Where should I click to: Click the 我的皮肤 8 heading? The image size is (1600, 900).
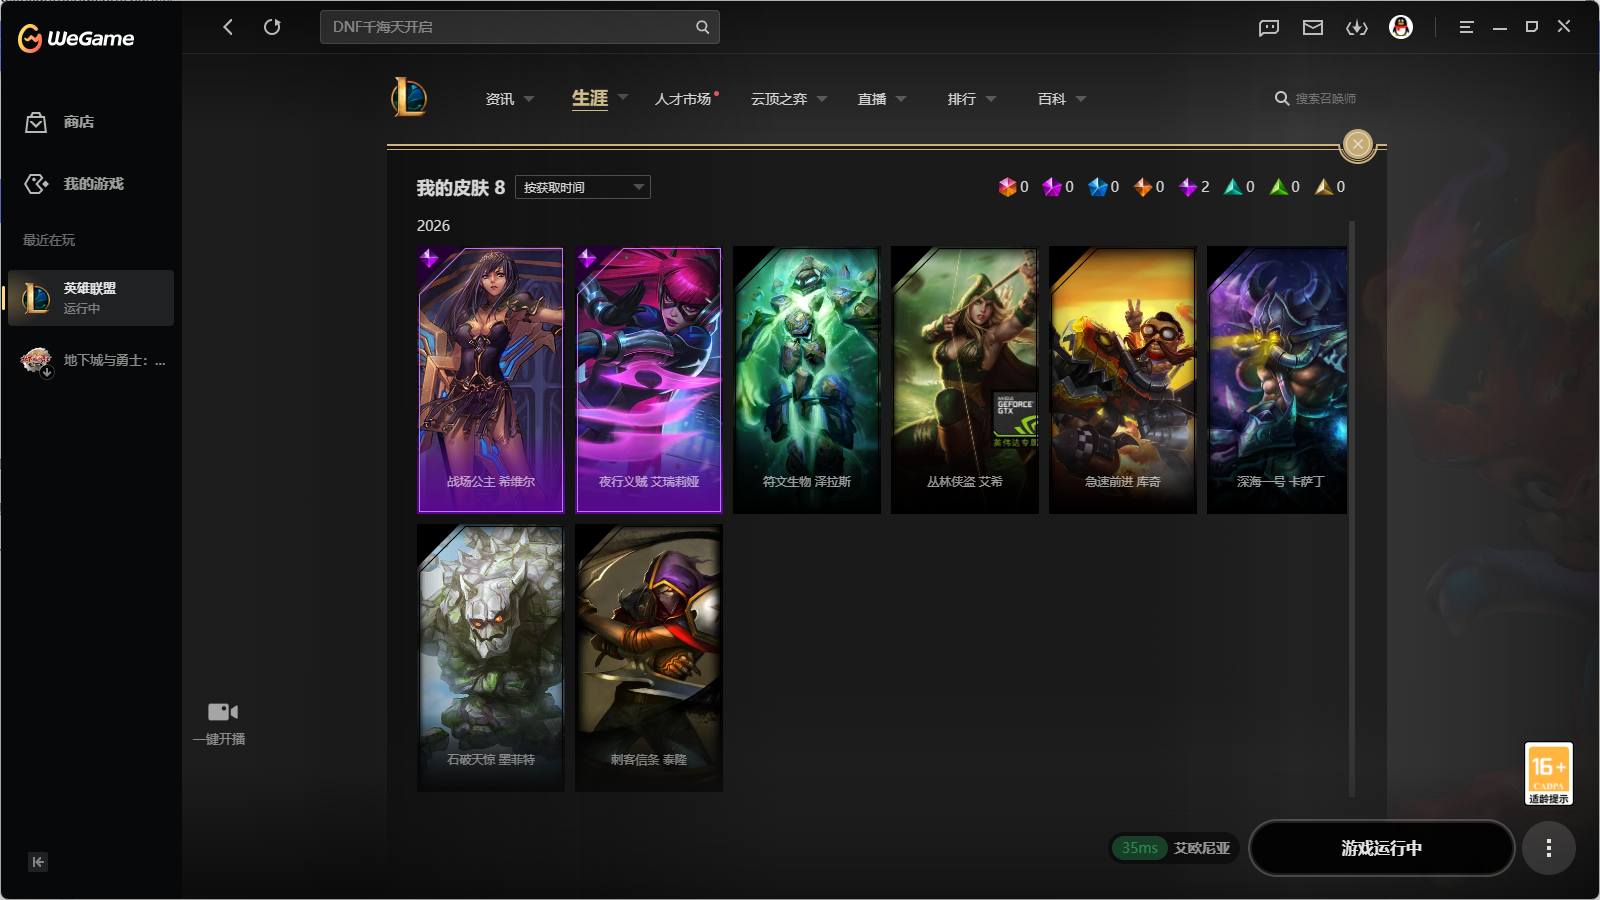coord(460,188)
